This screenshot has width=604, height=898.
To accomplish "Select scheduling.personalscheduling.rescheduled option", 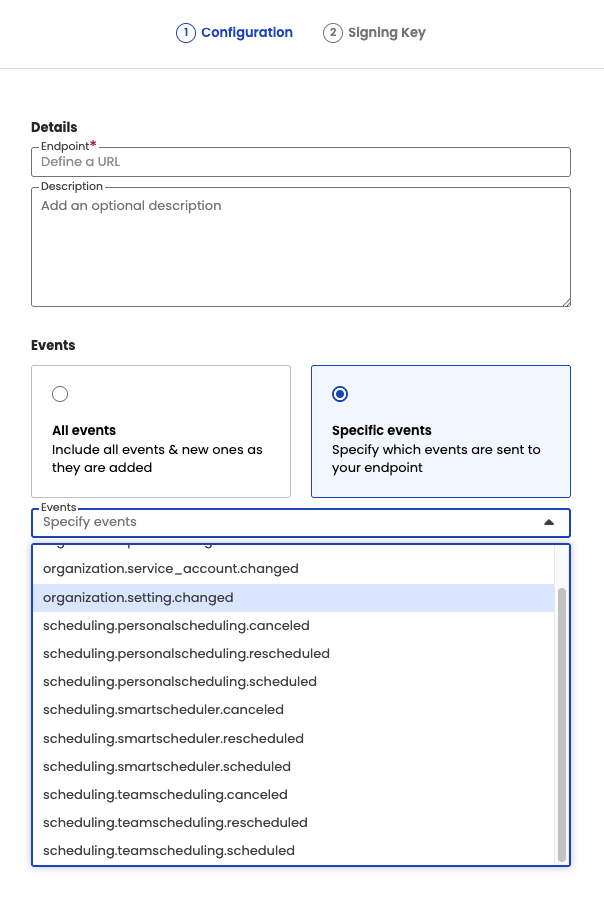I will 186,654.
